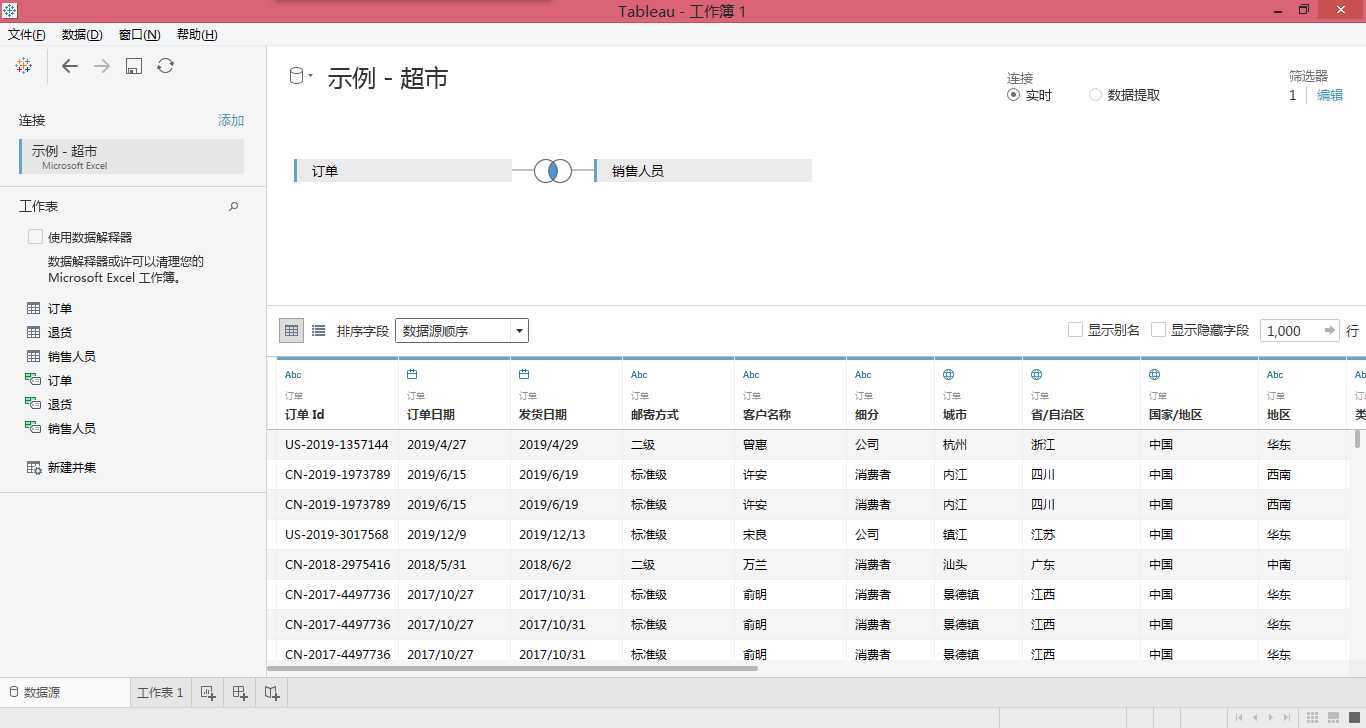Refresh the data source with the reload icon

166,66
